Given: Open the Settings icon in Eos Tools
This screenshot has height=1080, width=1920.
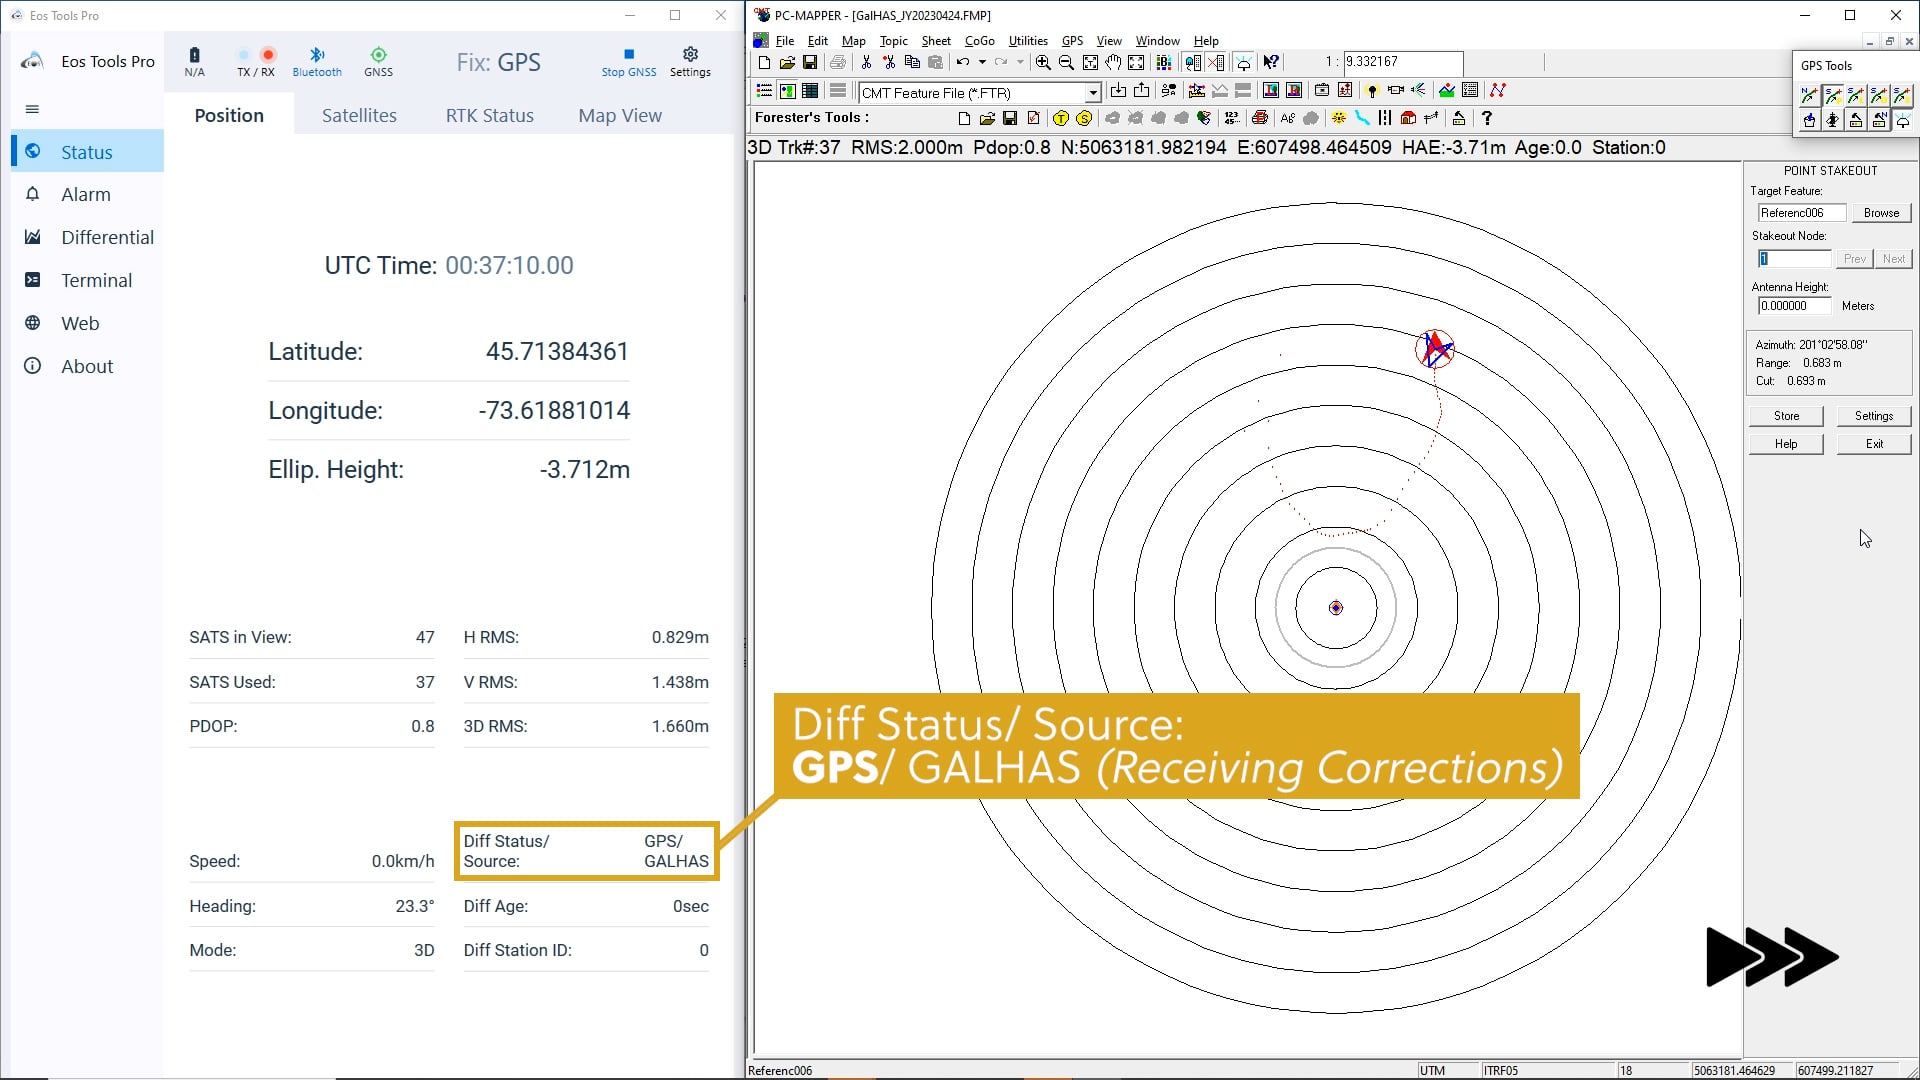Looking at the screenshot, I should click(x=691, y=61).
